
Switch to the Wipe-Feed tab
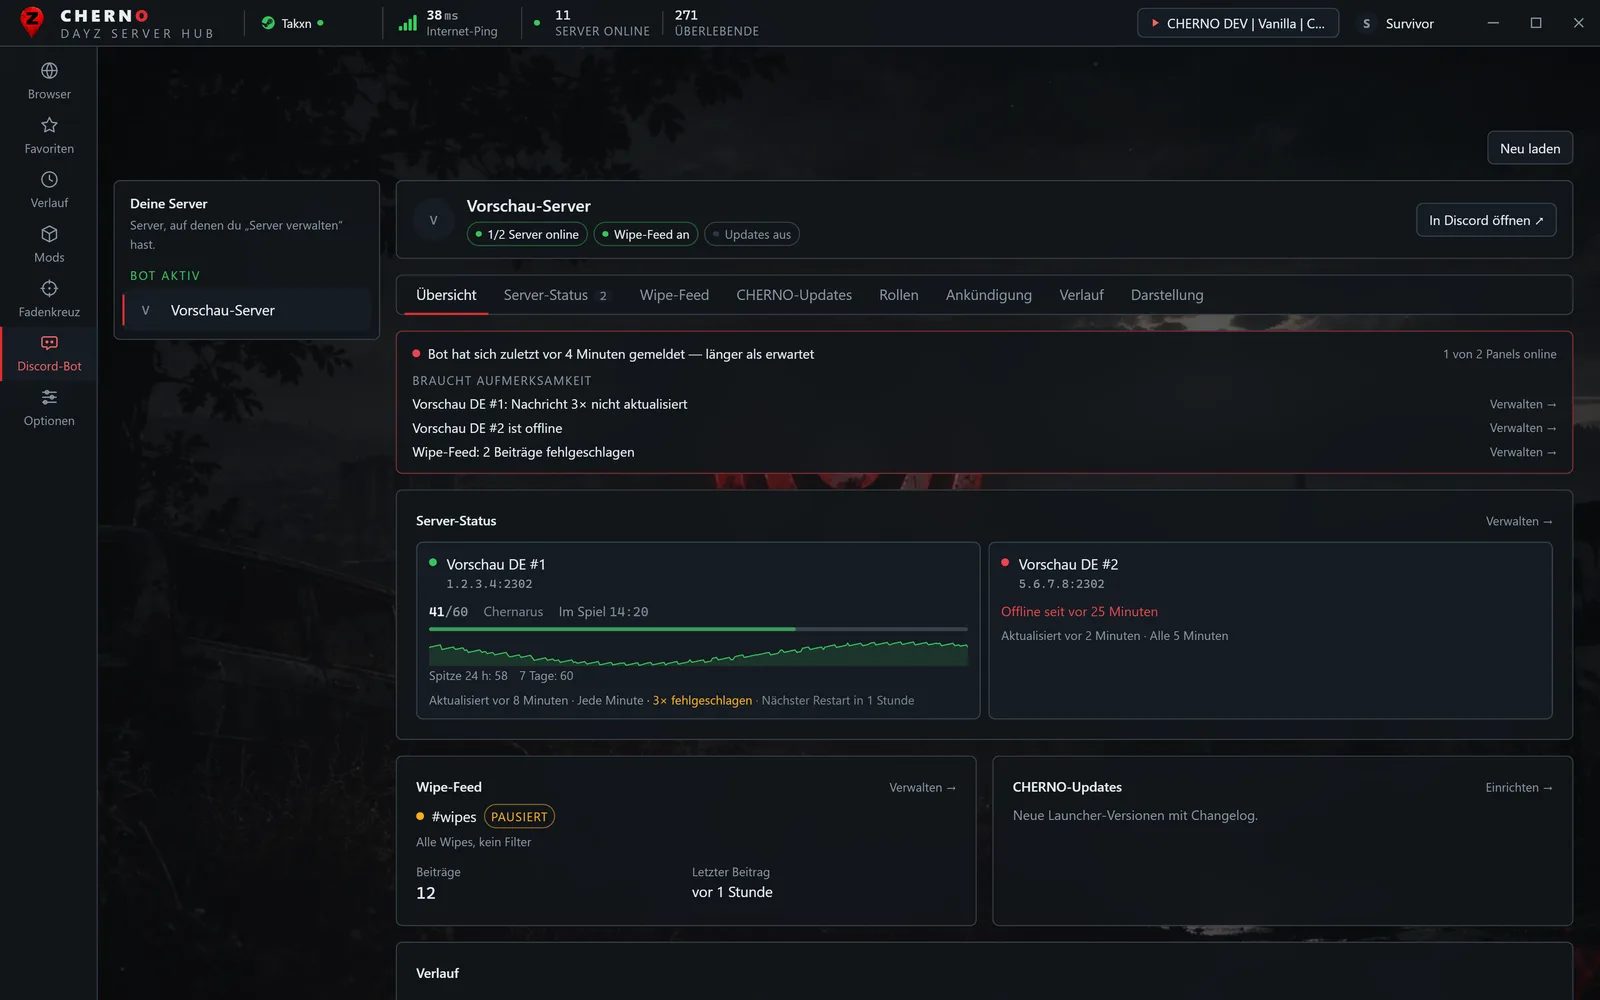(x=674, y=295)
